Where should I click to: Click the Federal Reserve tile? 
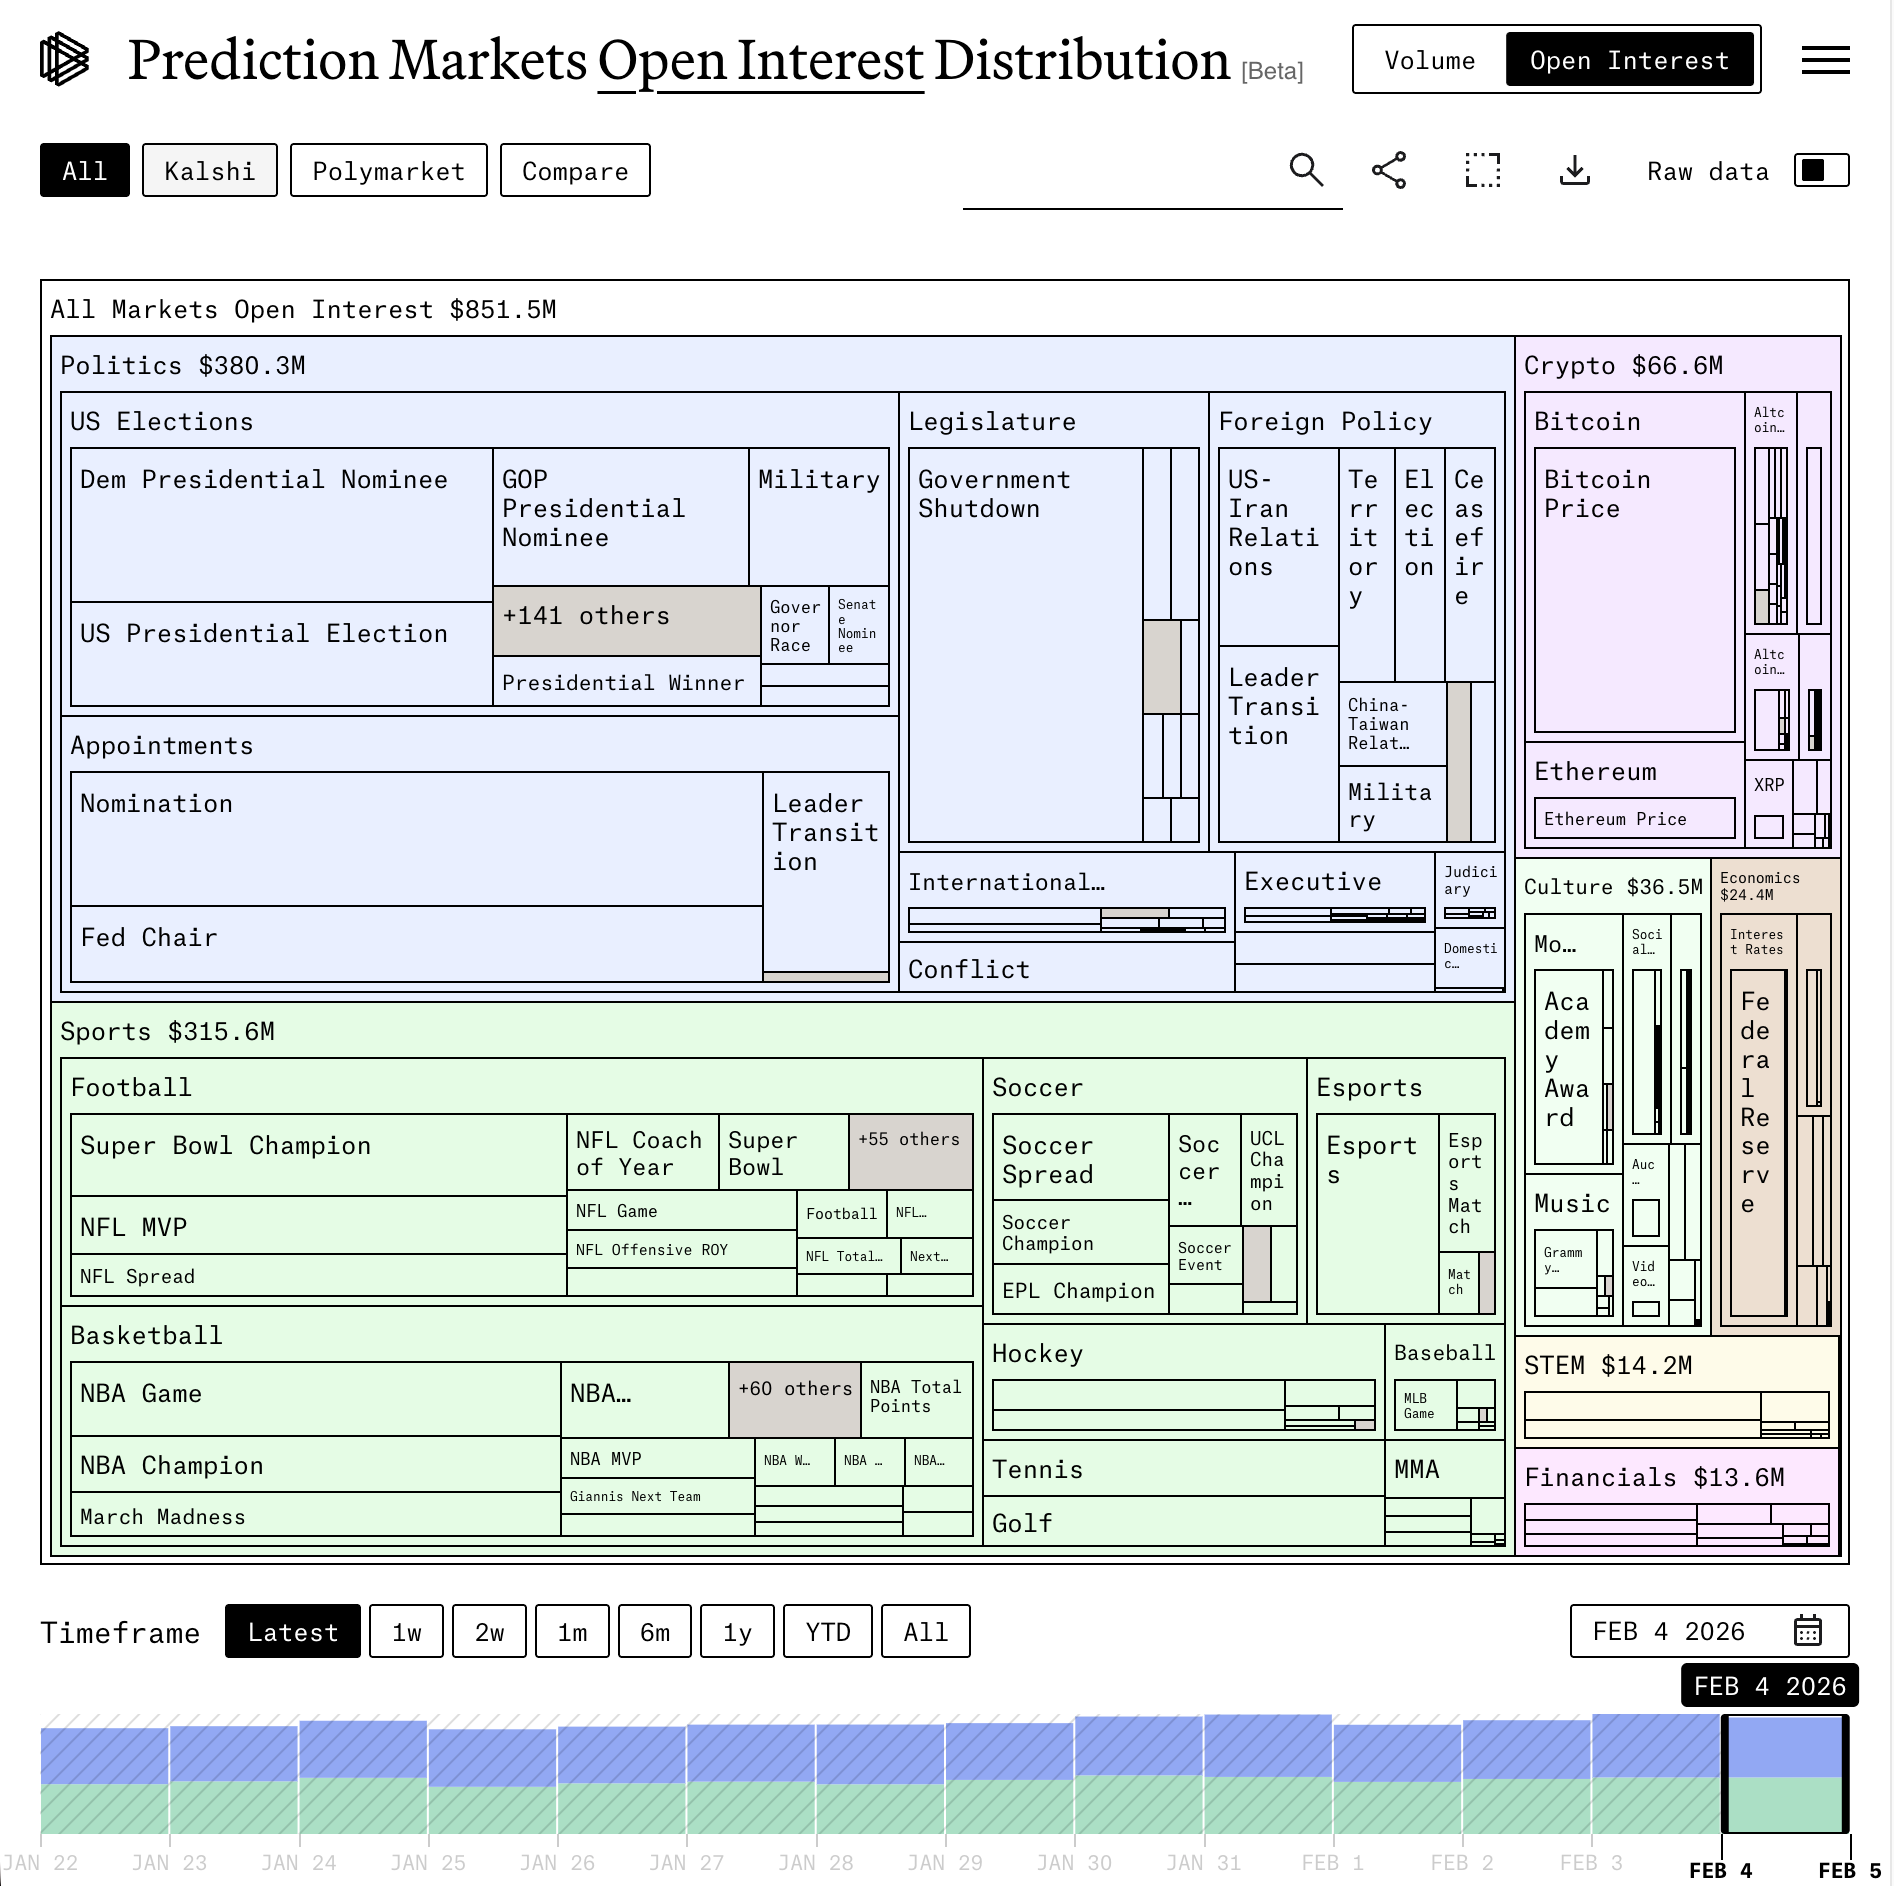coord(1758,1142)
